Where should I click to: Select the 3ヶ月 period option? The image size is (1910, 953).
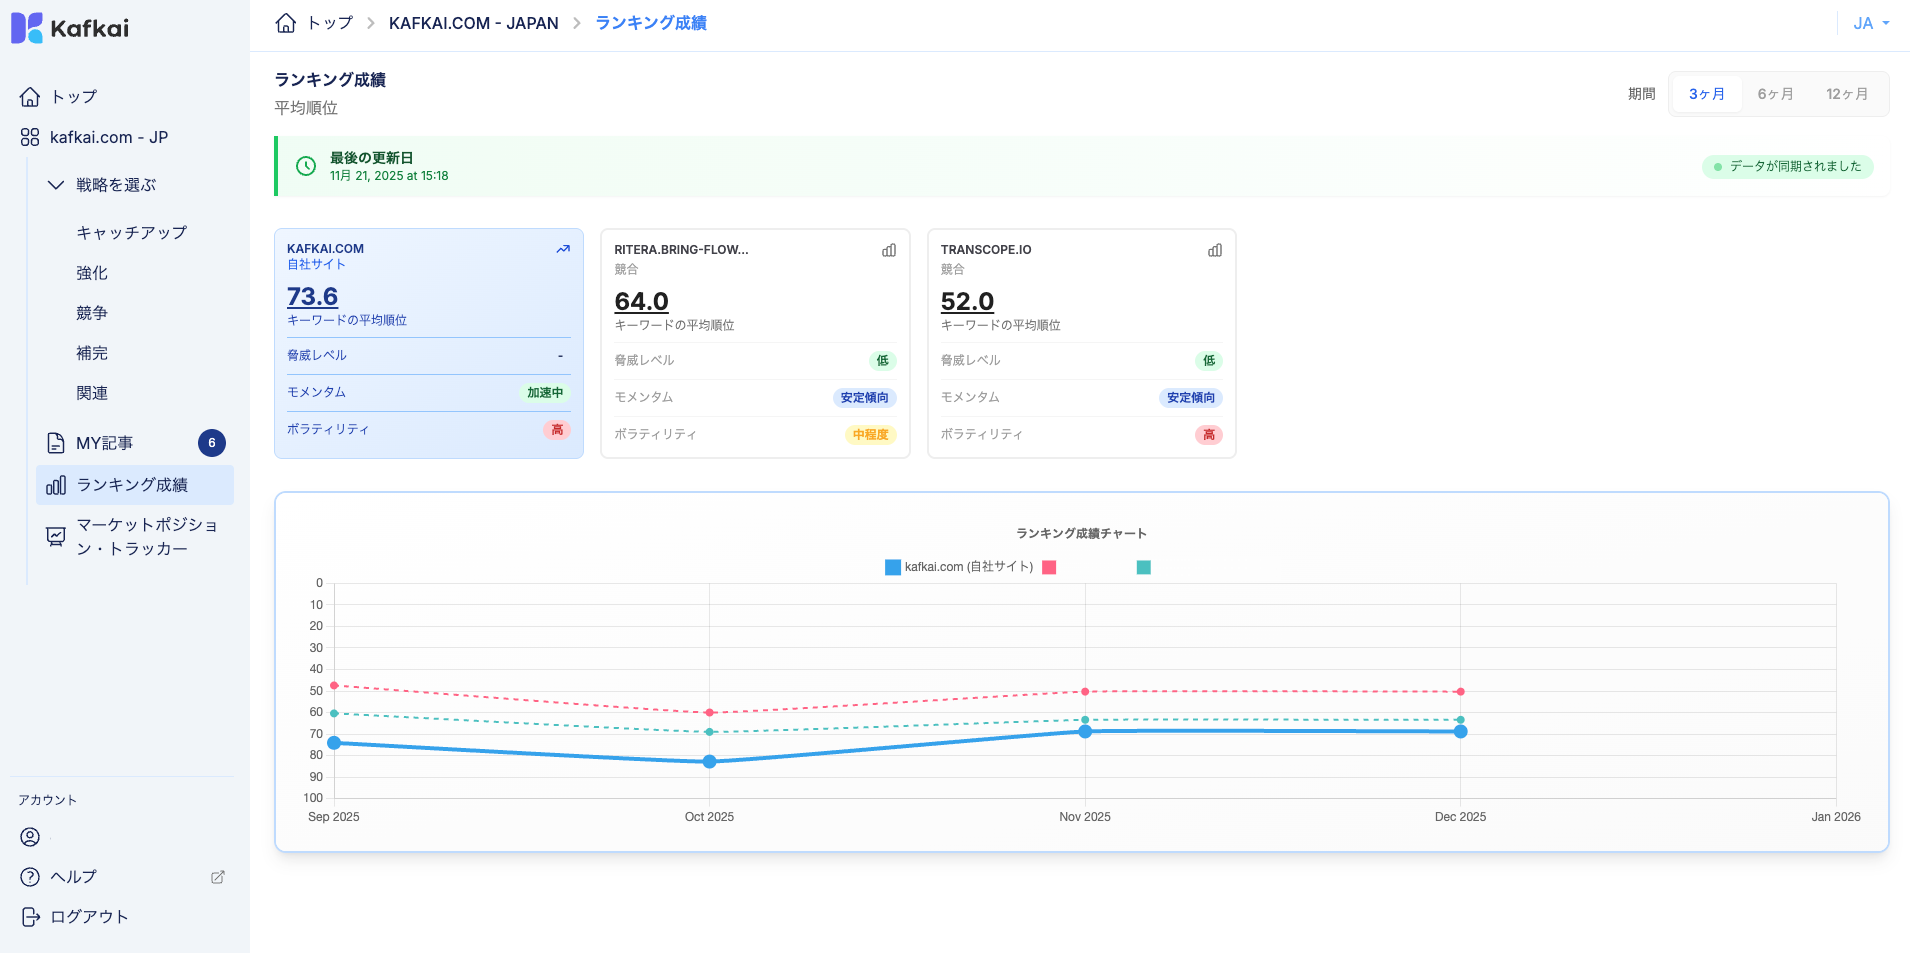[1706, 94]
